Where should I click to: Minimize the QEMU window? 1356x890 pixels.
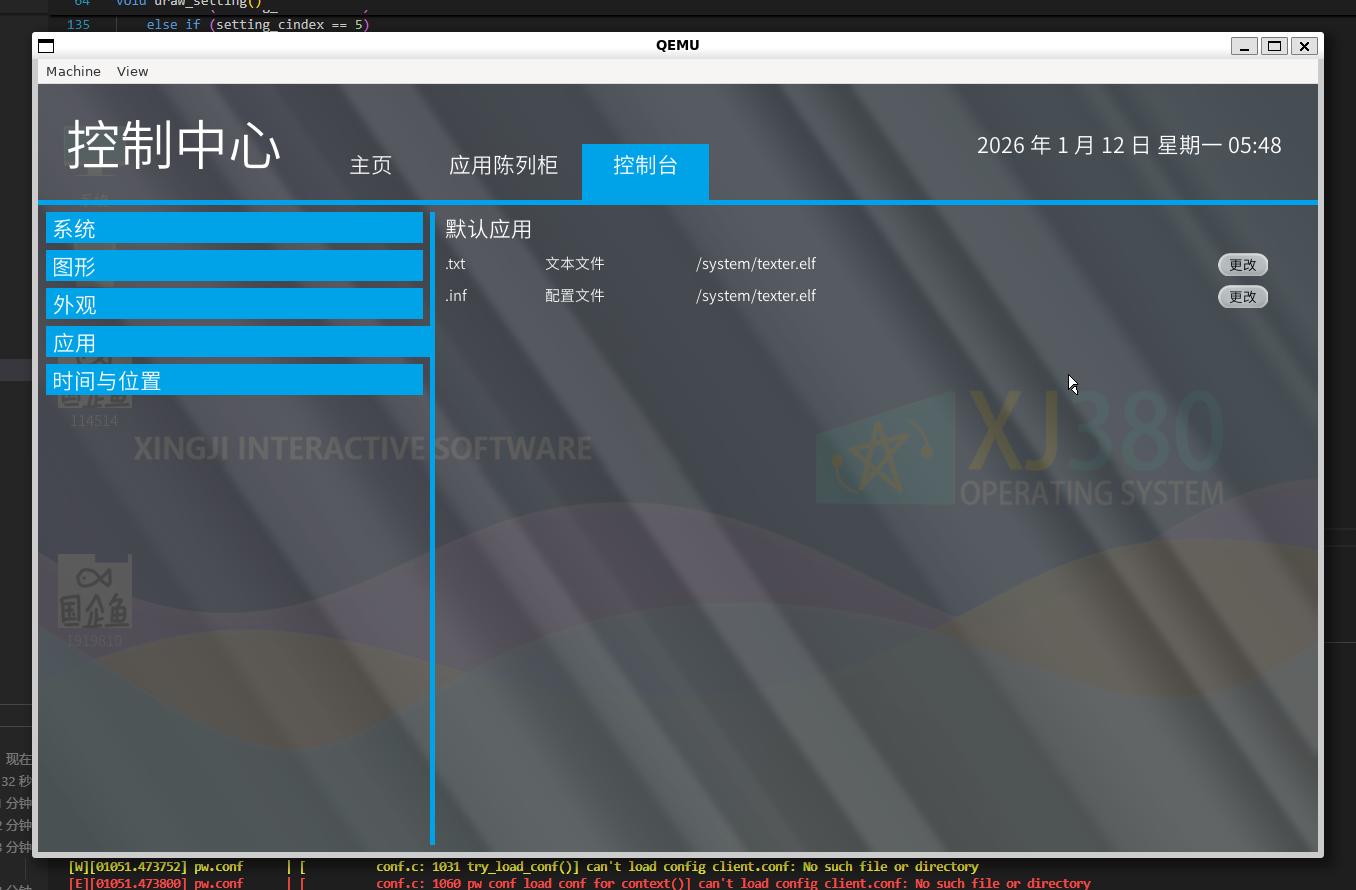click(x=1245, y=46)
